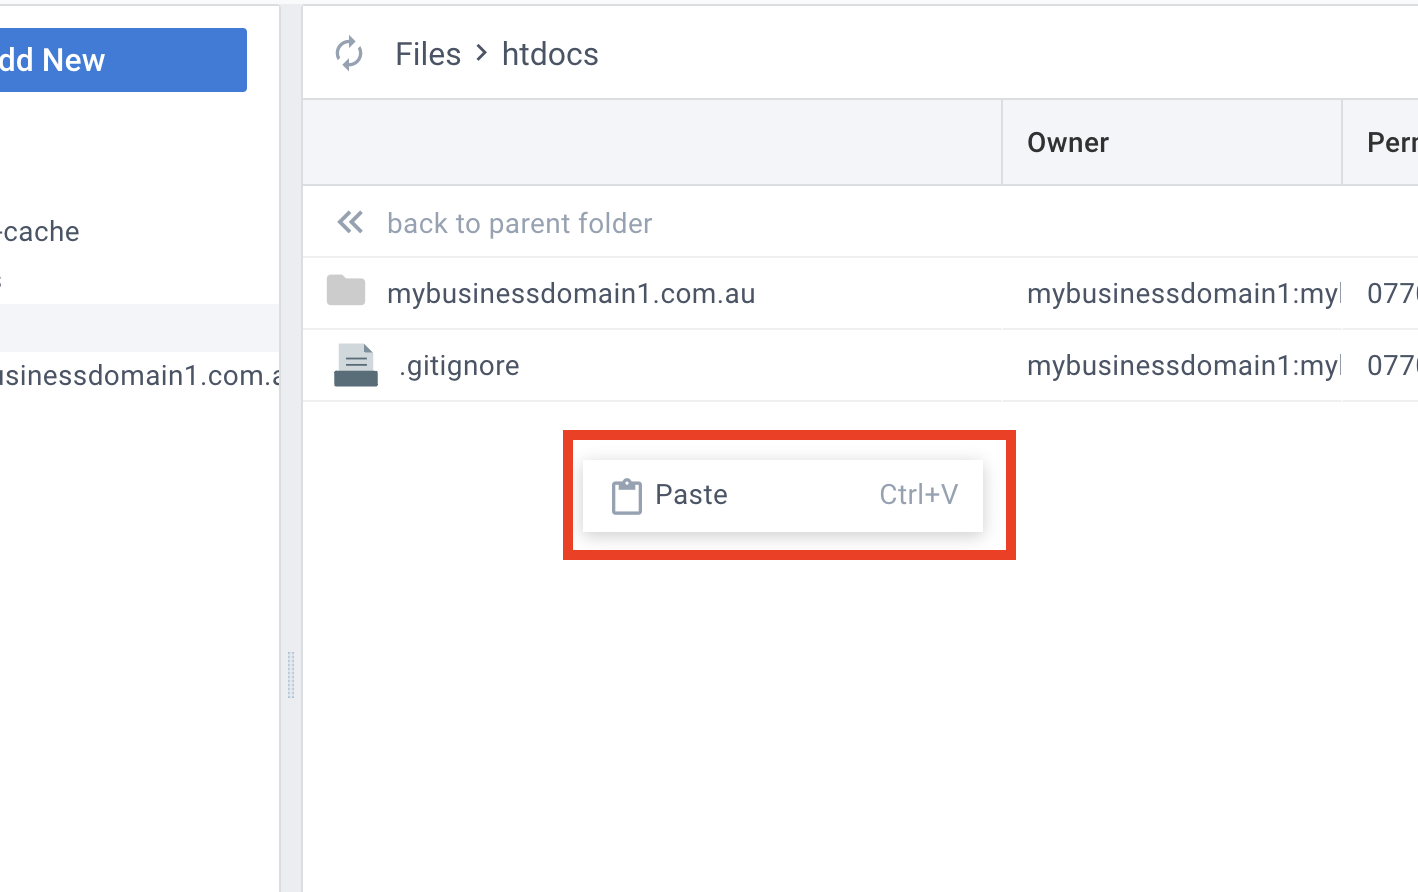Click the sidebar resize handle dots
This screenshot has width=1418, height=892.
291,675
